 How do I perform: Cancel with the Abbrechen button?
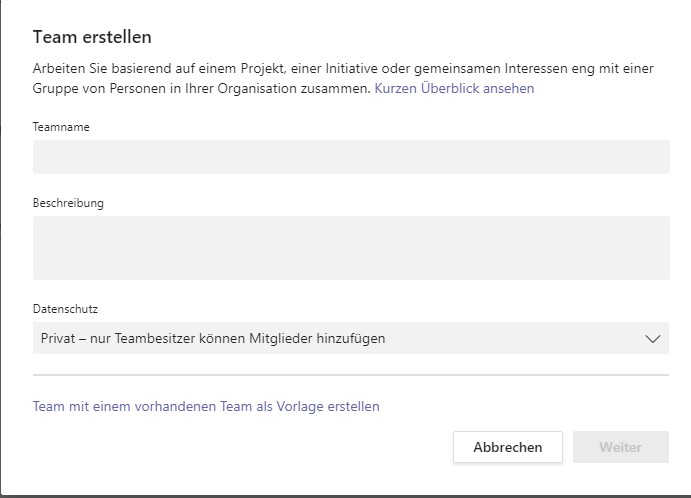coord(508,447)
